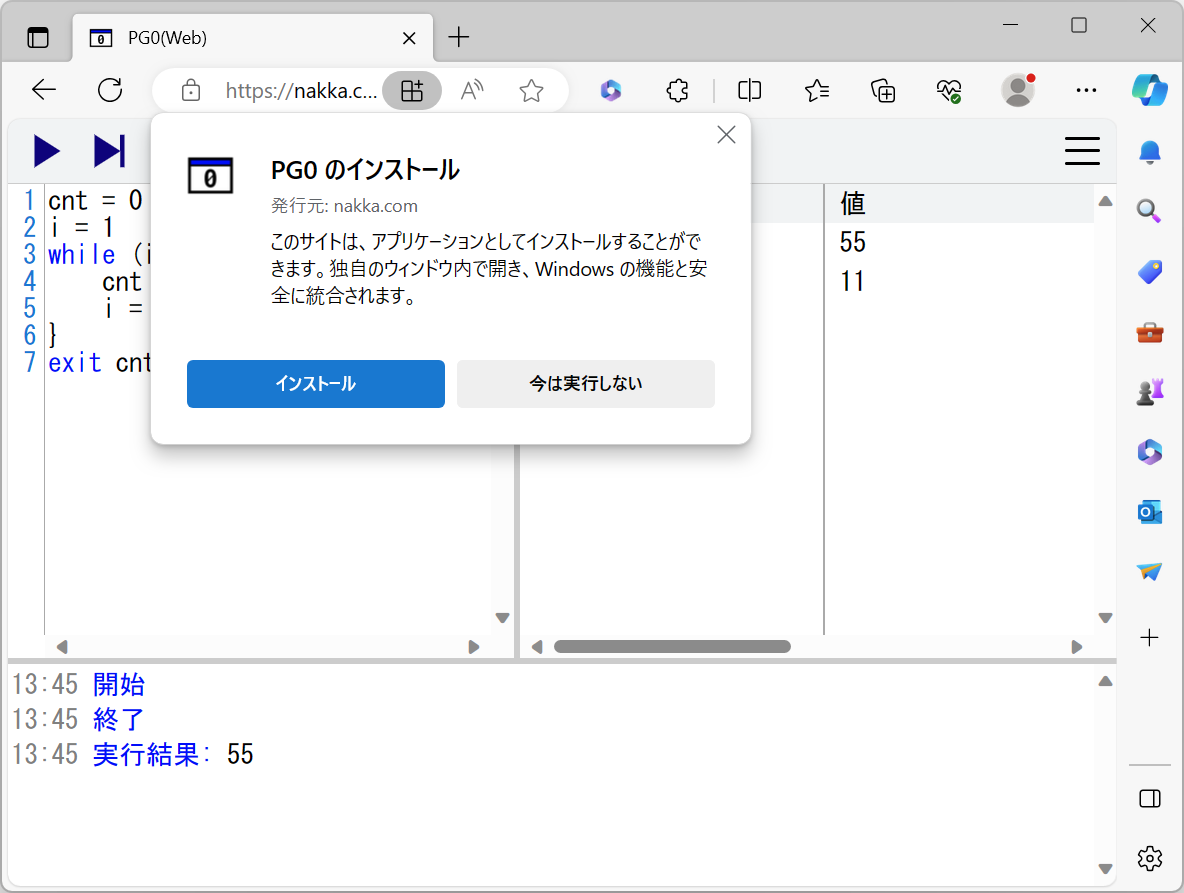The image size is (1184, 893).
Task: Toggle the split screen icon
Action: pos(749,90)
